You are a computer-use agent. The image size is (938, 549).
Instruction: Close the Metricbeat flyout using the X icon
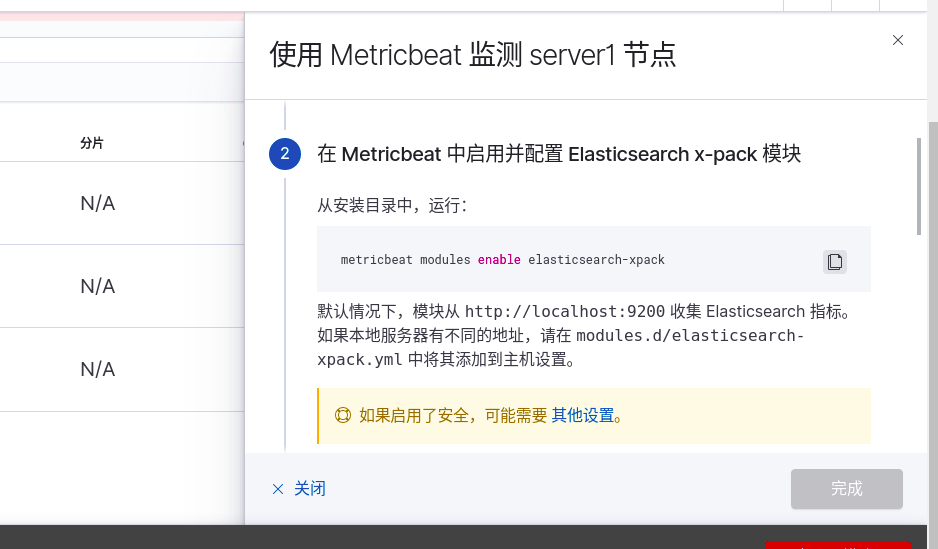pyautogui.click(x=897, y=40)
